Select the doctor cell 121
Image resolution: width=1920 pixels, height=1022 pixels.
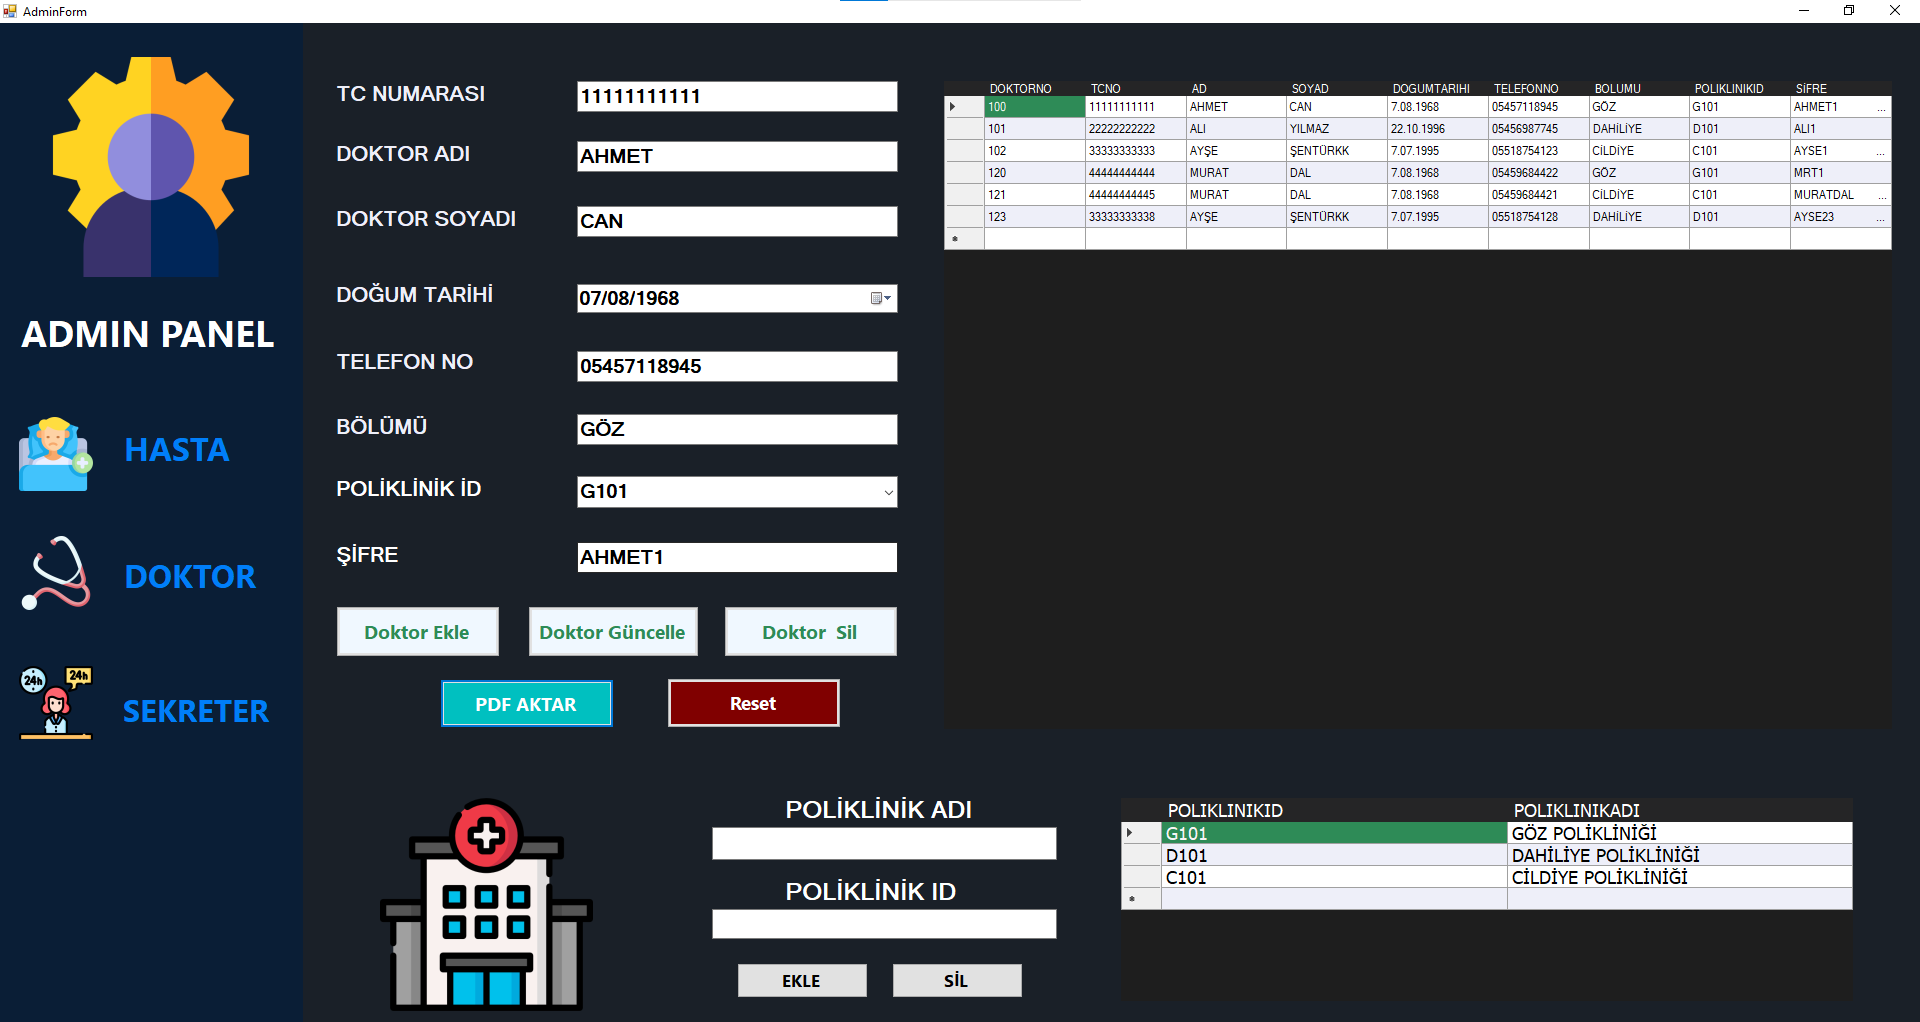1035,195
